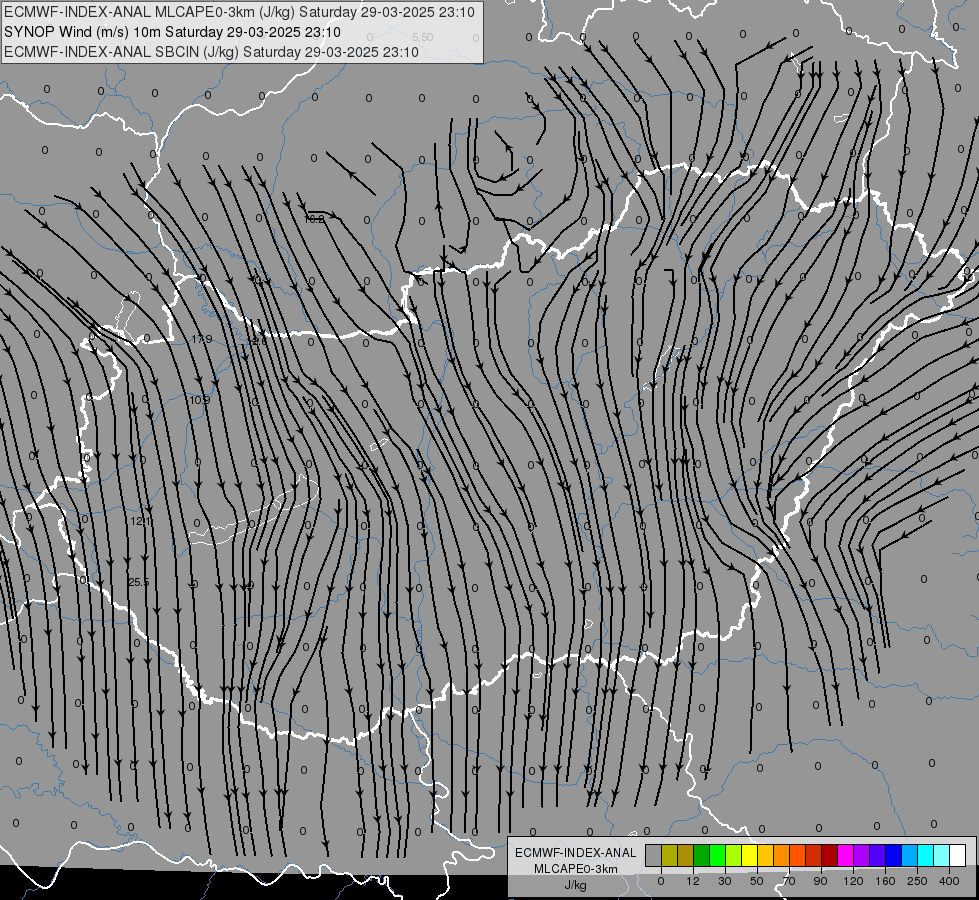
Task: Click the J/kg unit label in legend
Action: pyautogui.click(x=575, y=885)
